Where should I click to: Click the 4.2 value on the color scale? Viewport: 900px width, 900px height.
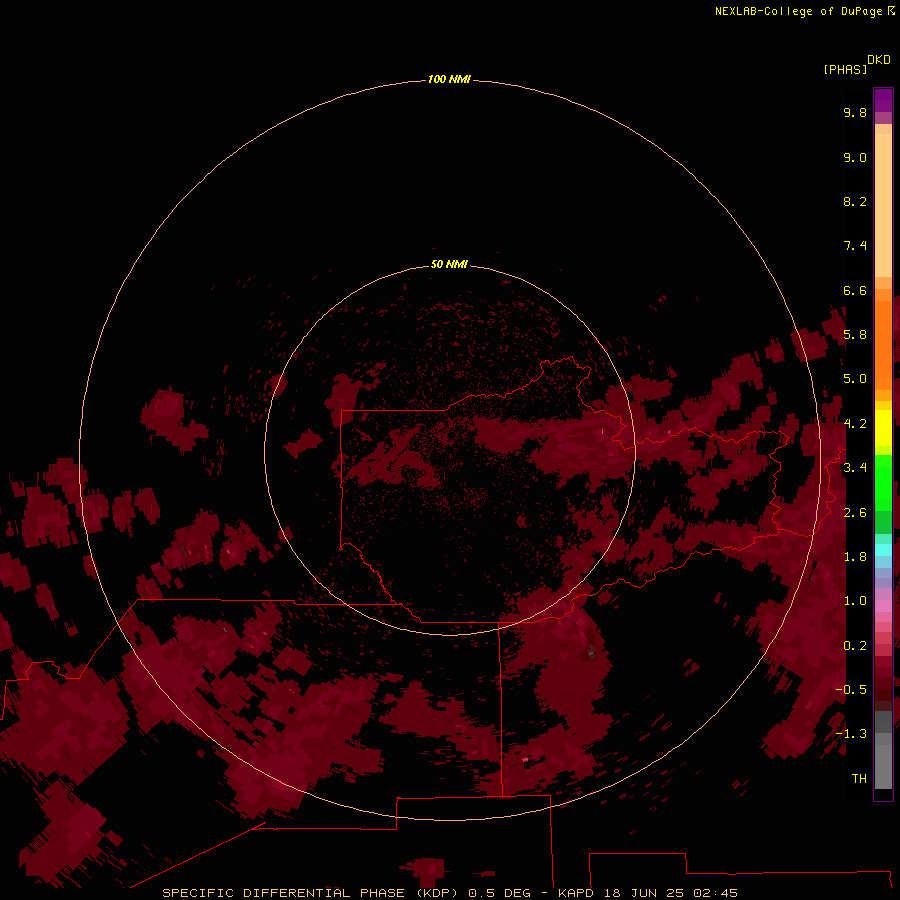click(855, 424)
